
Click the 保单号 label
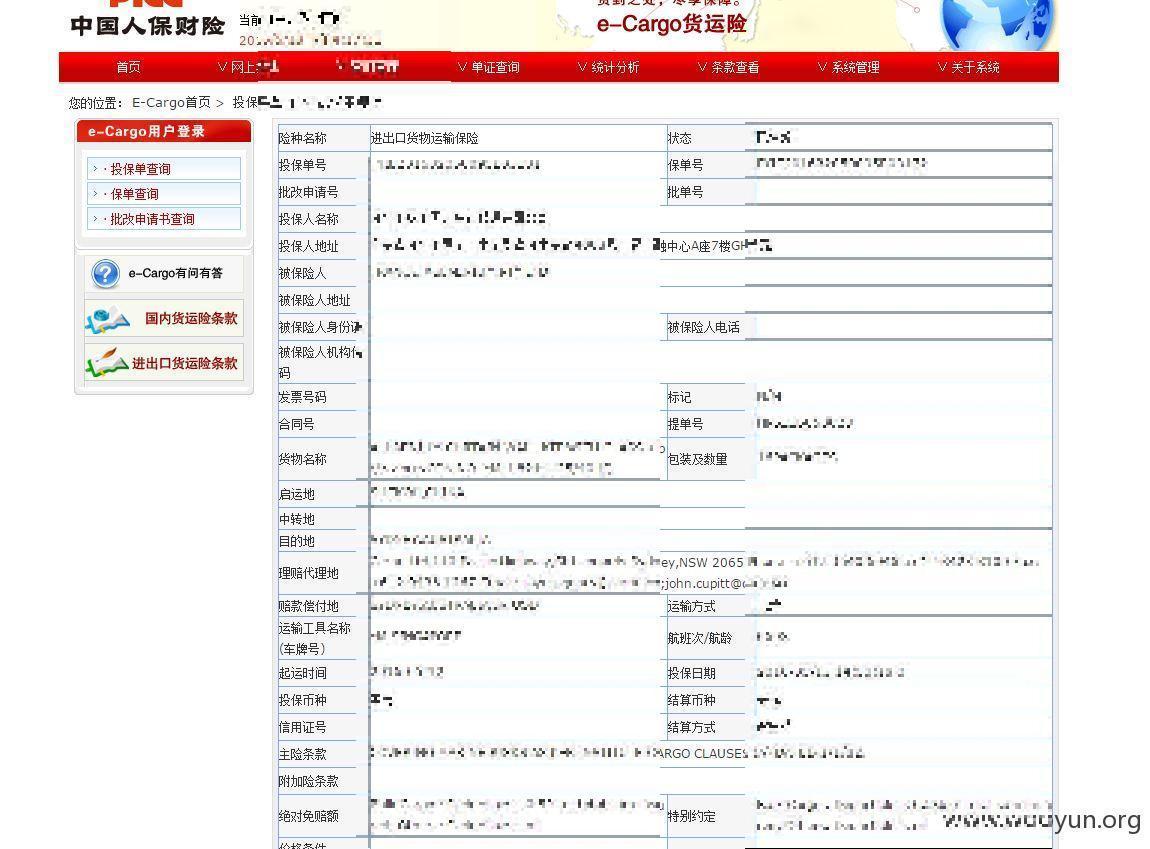point(686,165)
